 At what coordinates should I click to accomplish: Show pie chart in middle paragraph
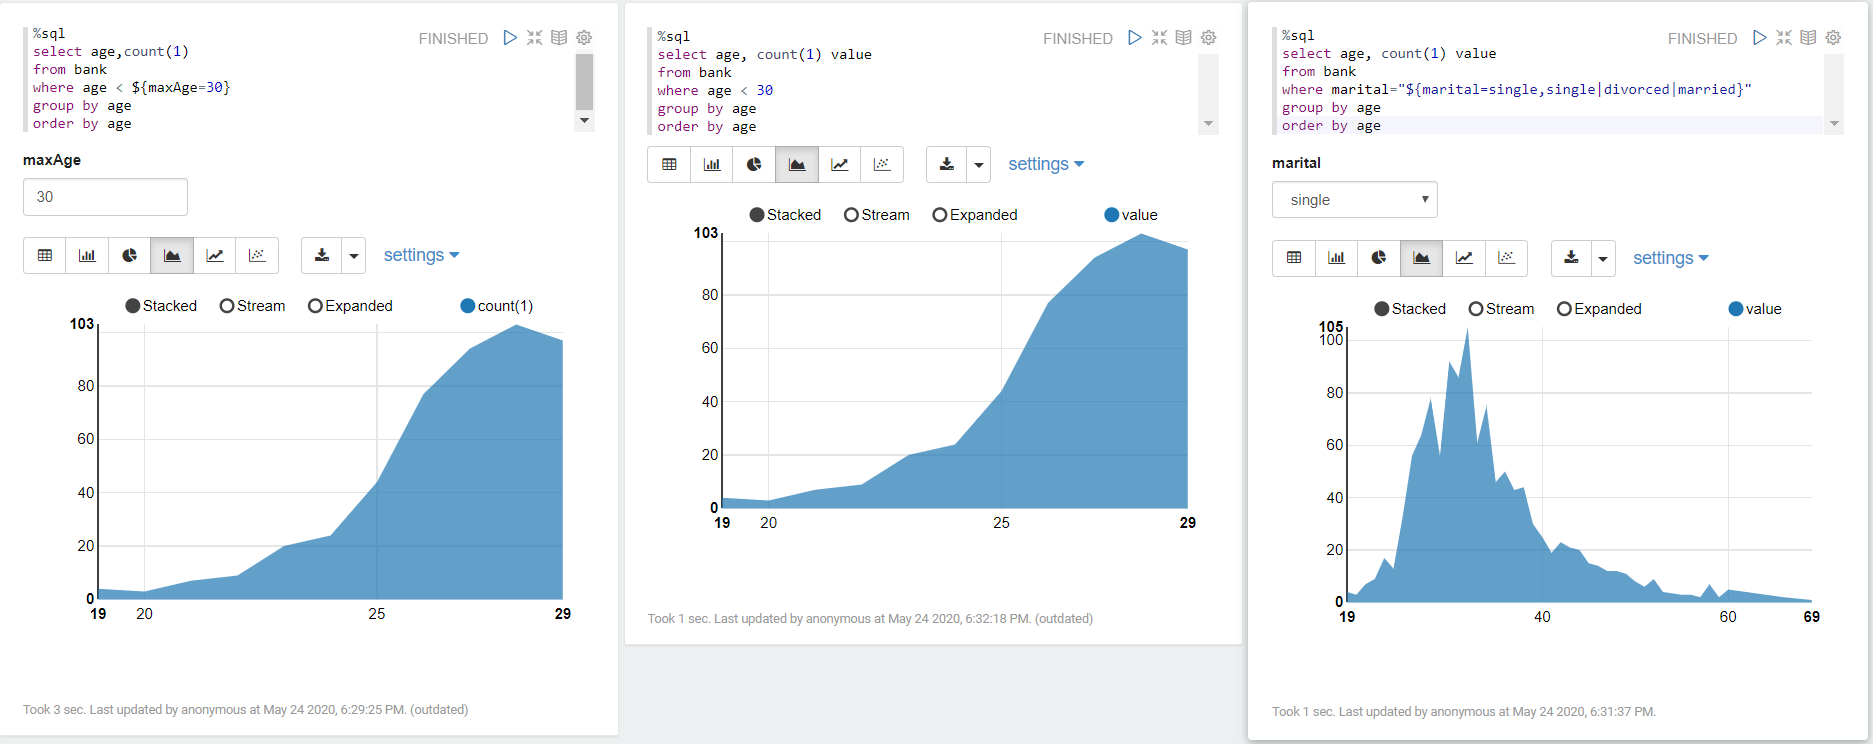pyautogui.click(x=754, y=165)
